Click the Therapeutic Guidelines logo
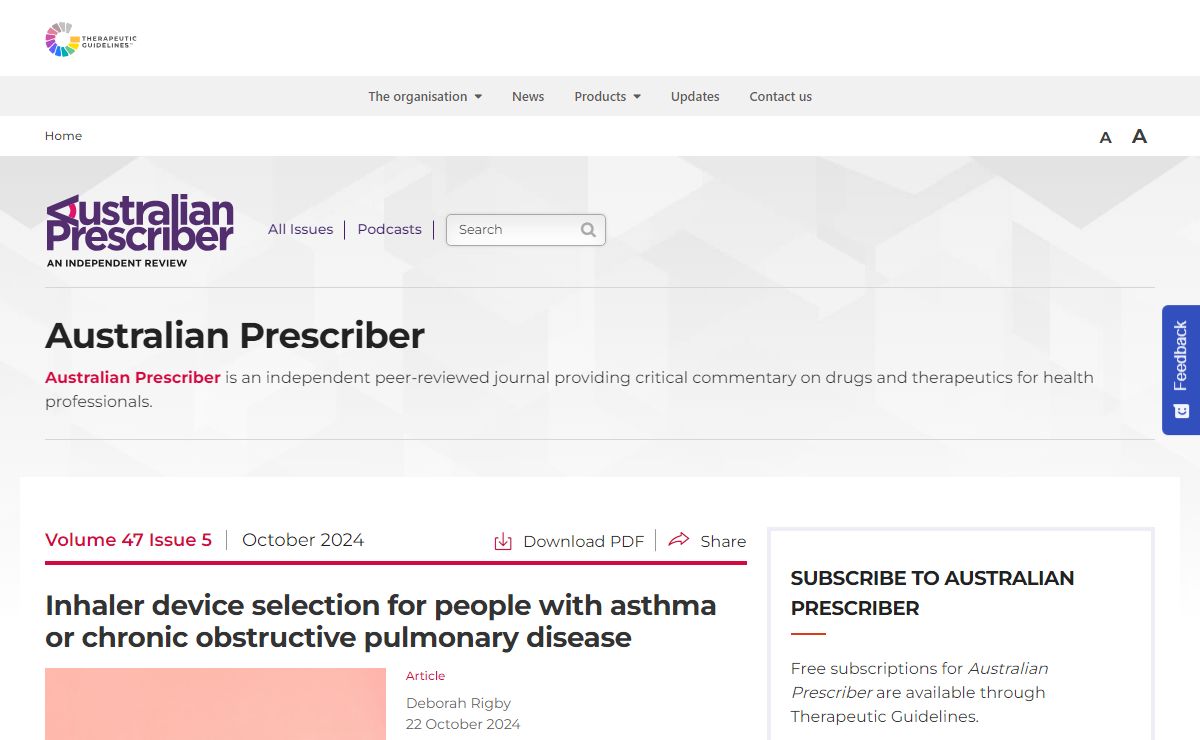Viewport: 1200px width, 740px height. 90,39
